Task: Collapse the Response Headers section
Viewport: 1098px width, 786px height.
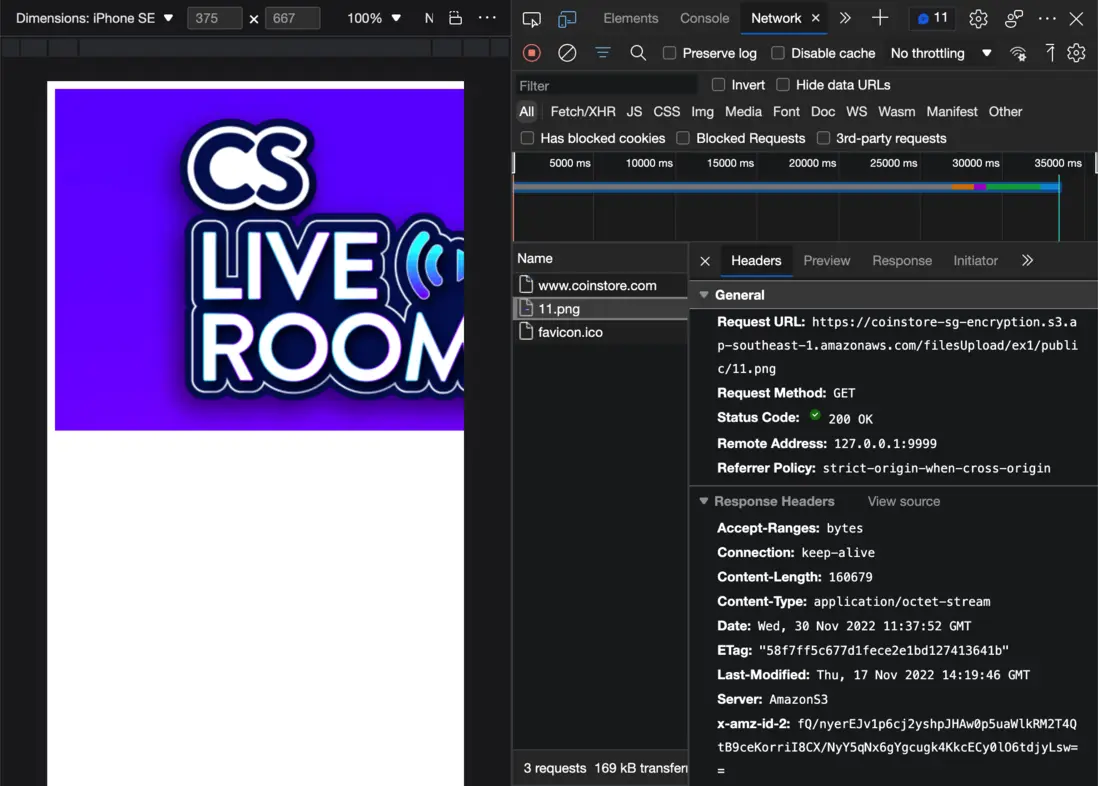Action: click(x=704, y=501)
